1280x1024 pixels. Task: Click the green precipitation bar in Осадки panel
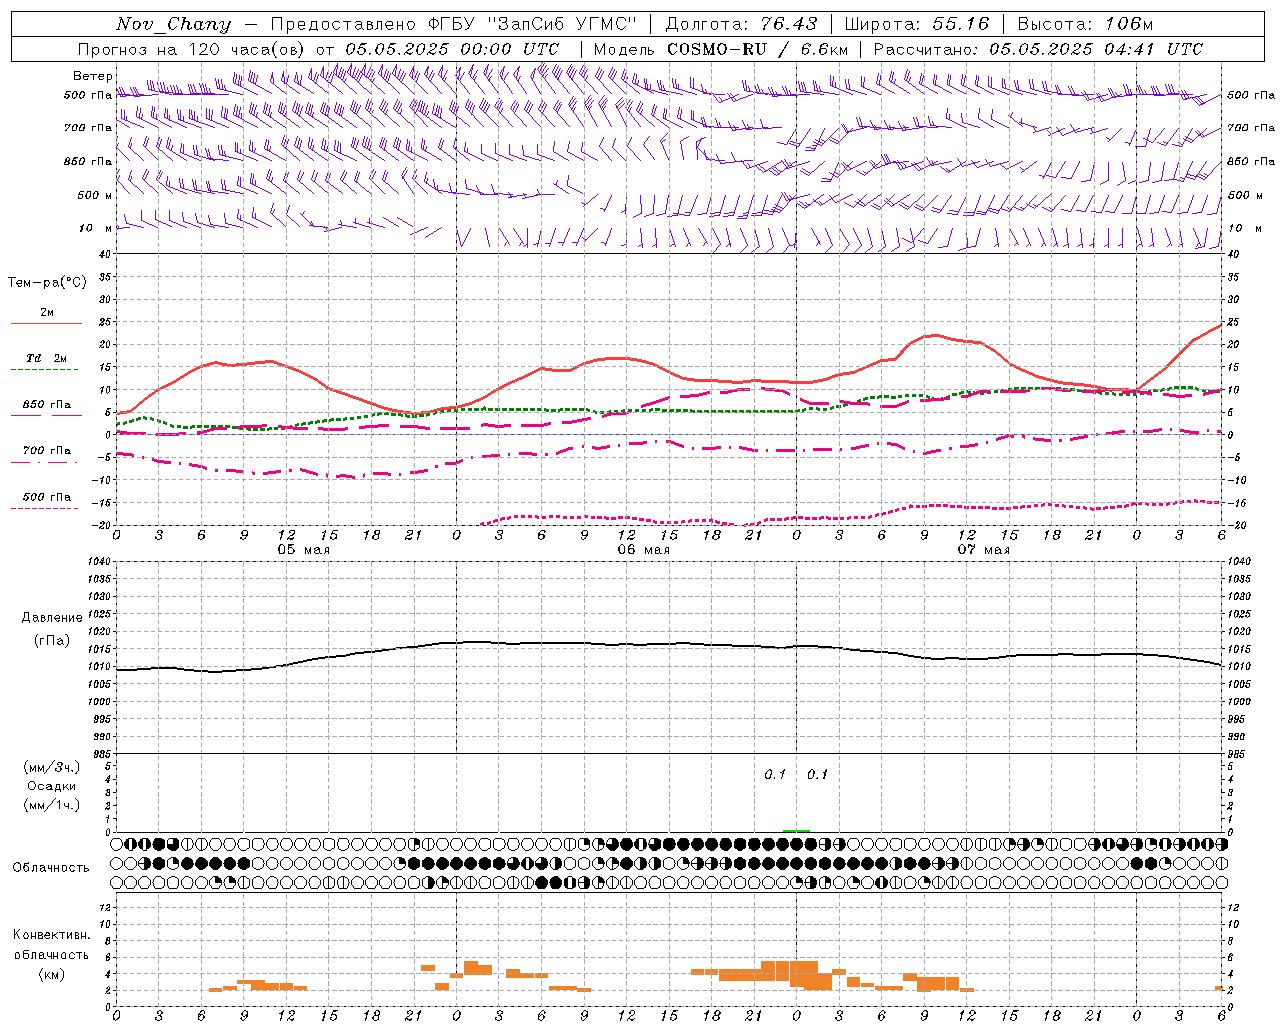(x=796, y=831)
